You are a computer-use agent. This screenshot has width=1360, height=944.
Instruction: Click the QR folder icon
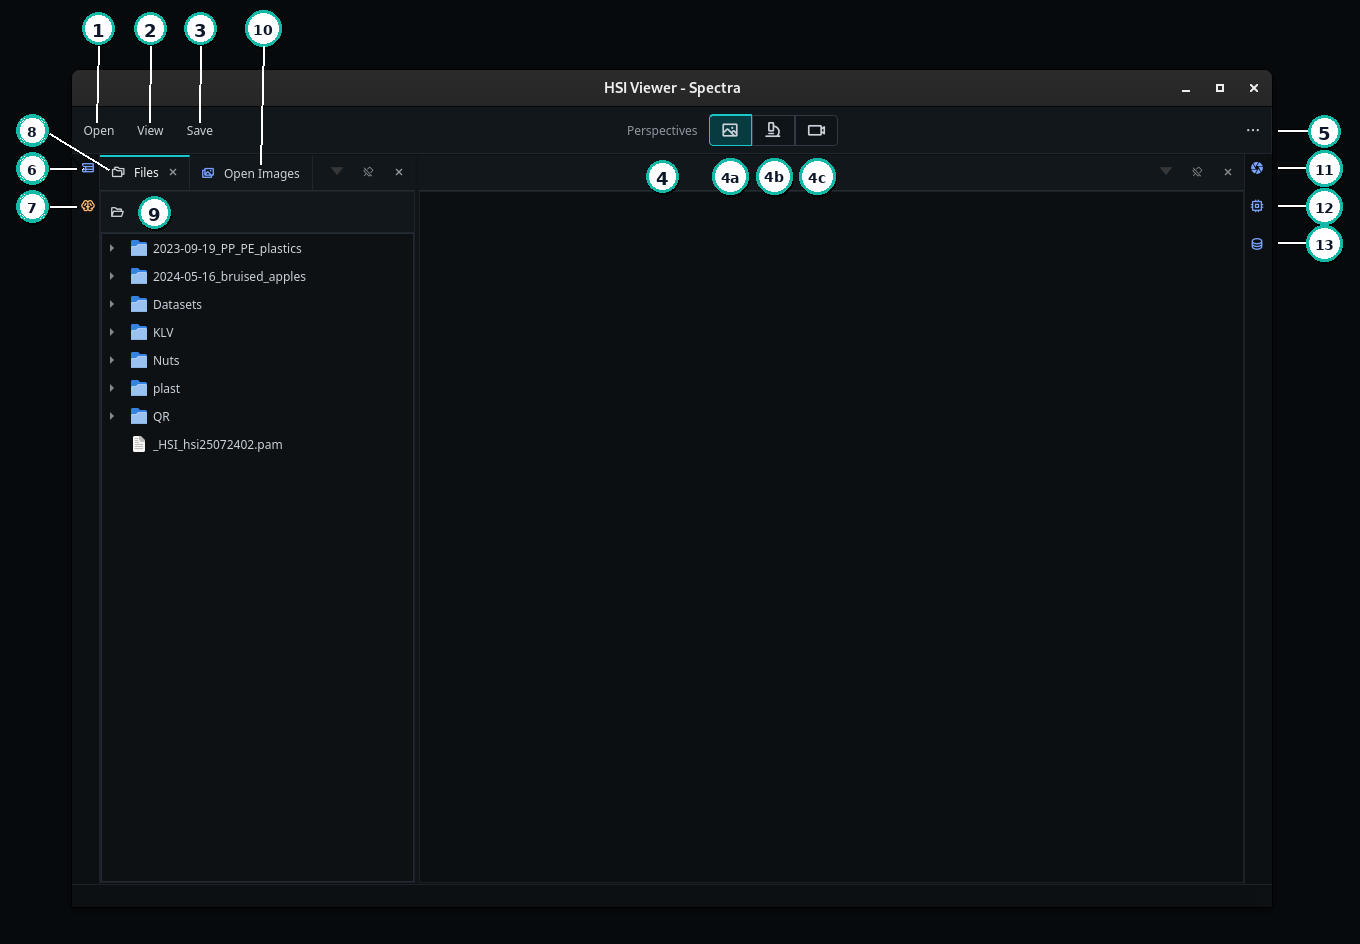139,416
